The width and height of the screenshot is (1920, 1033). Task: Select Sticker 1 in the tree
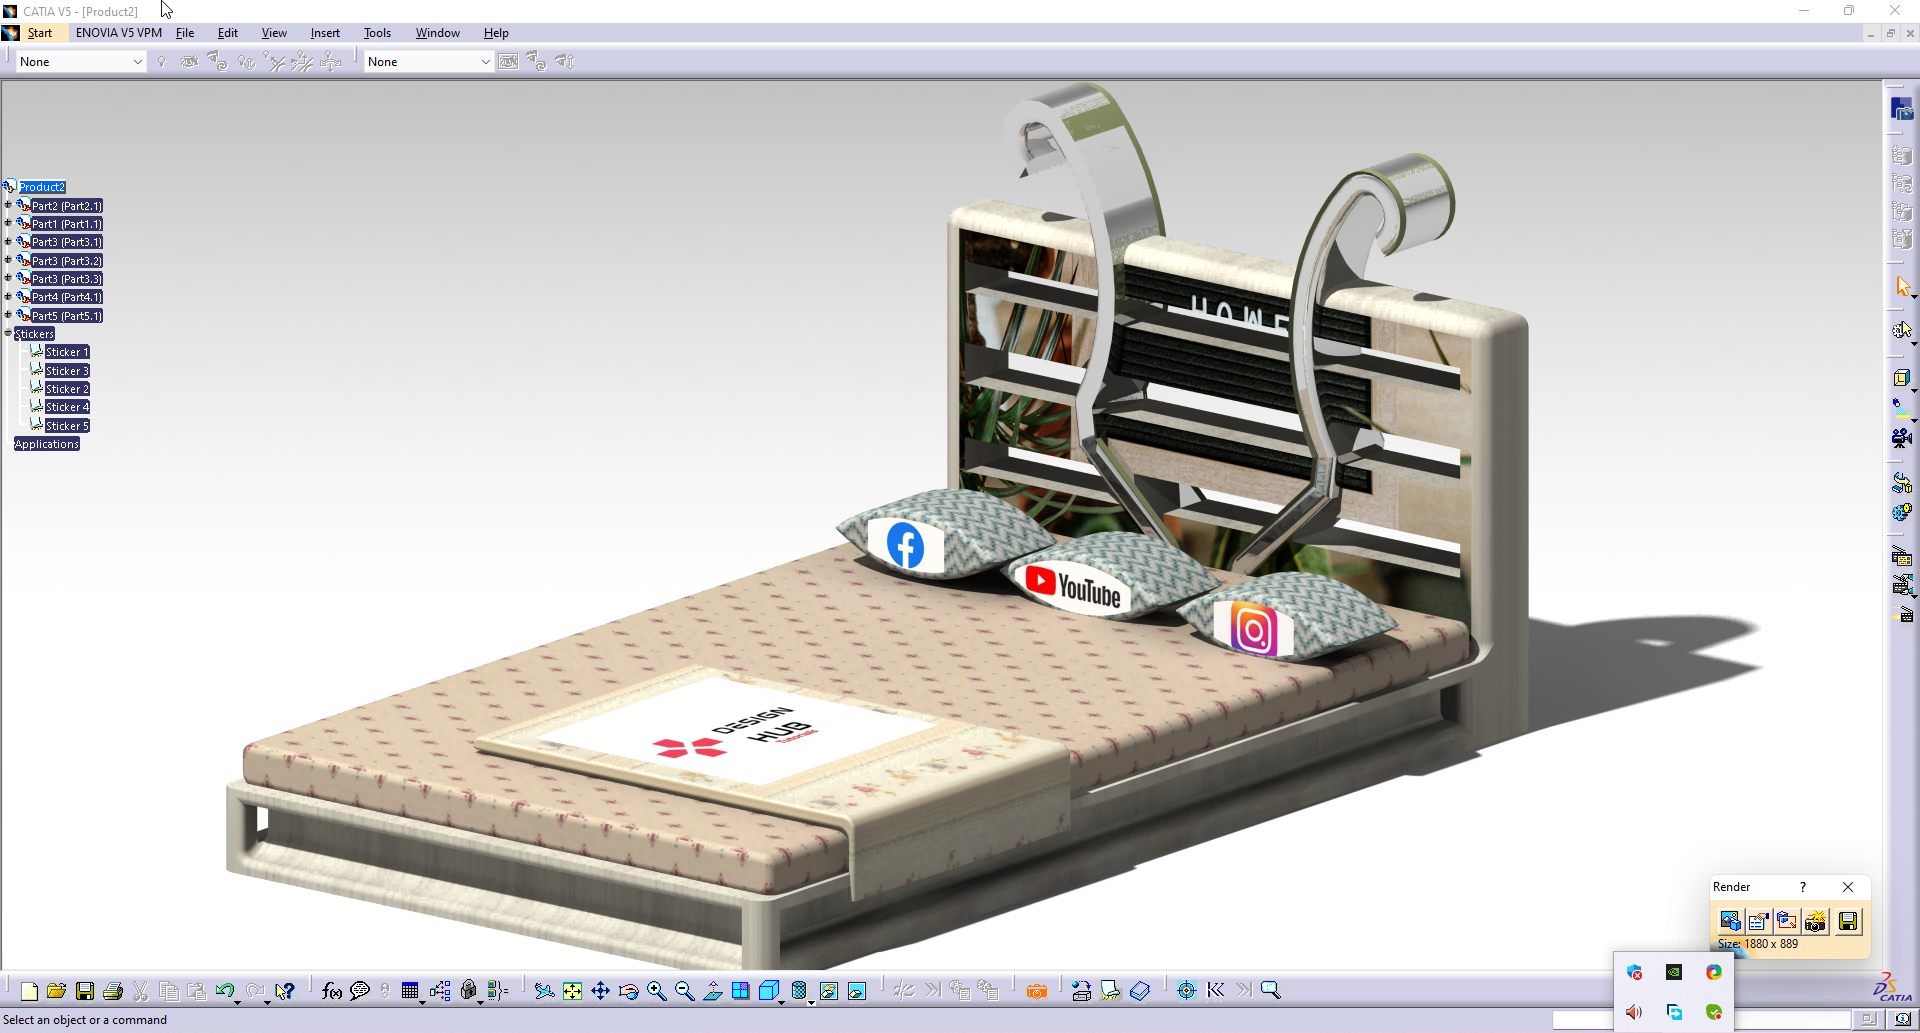pyautogui.click(x=67, y=352)
